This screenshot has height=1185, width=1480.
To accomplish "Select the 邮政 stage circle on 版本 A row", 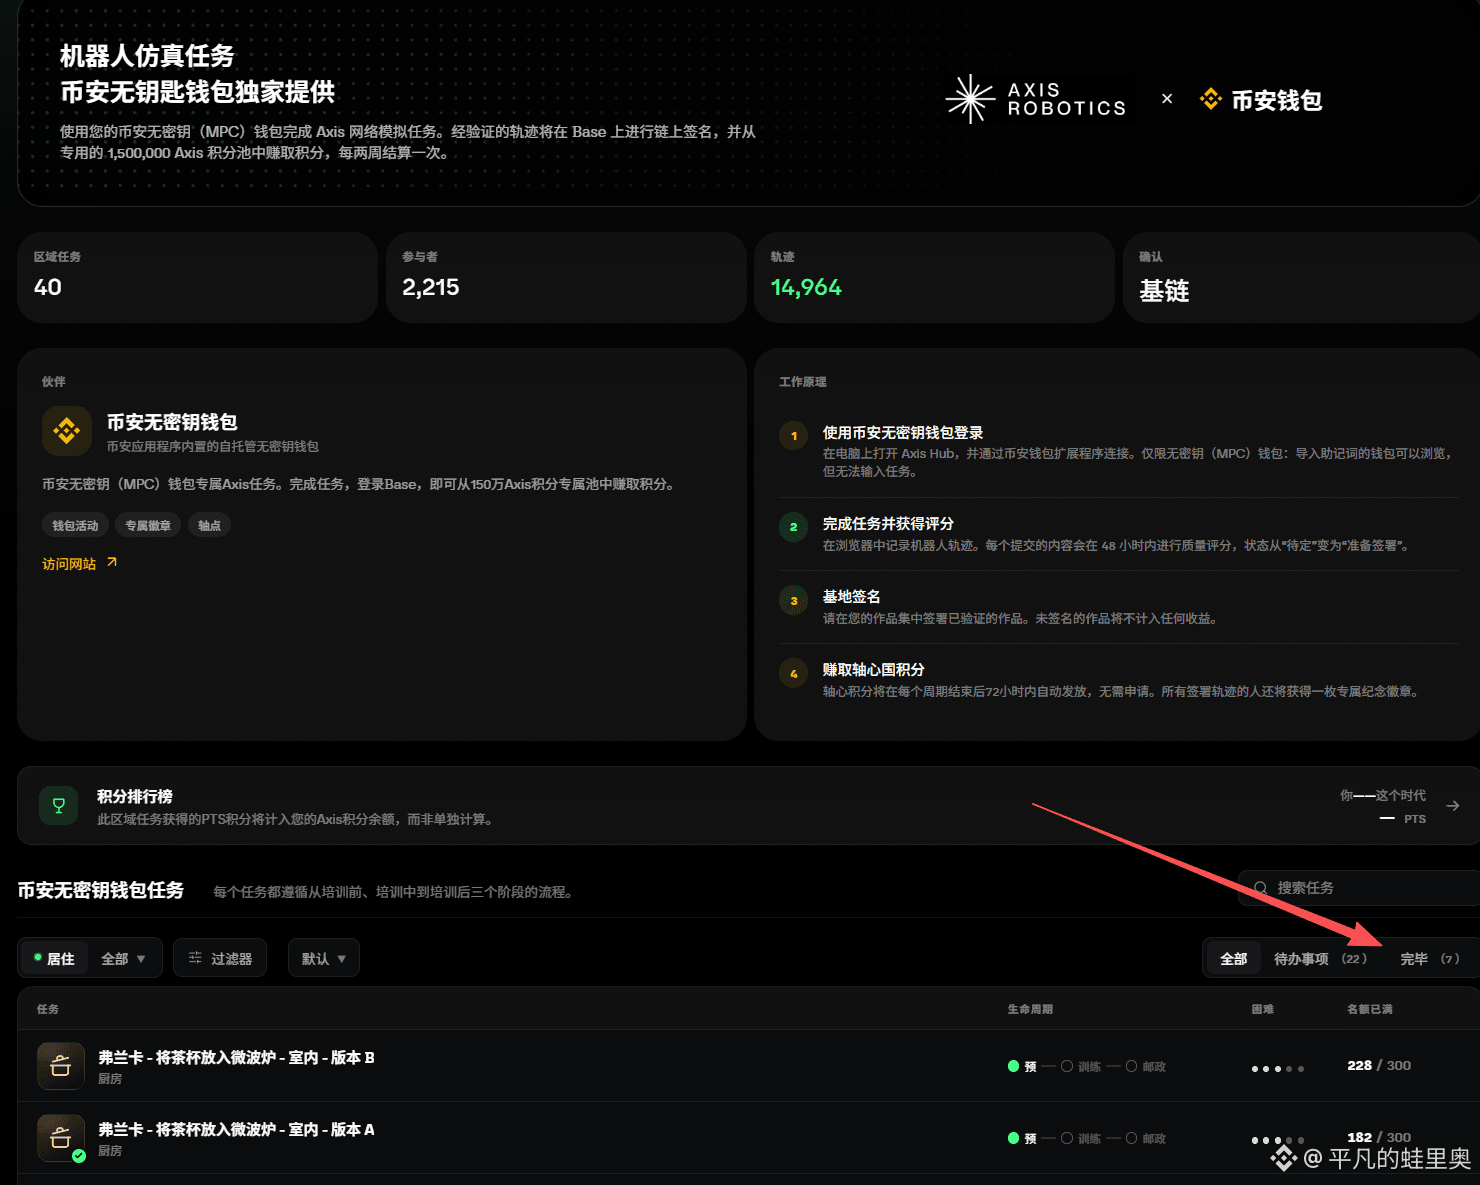I will (x=1132, y=1138).
